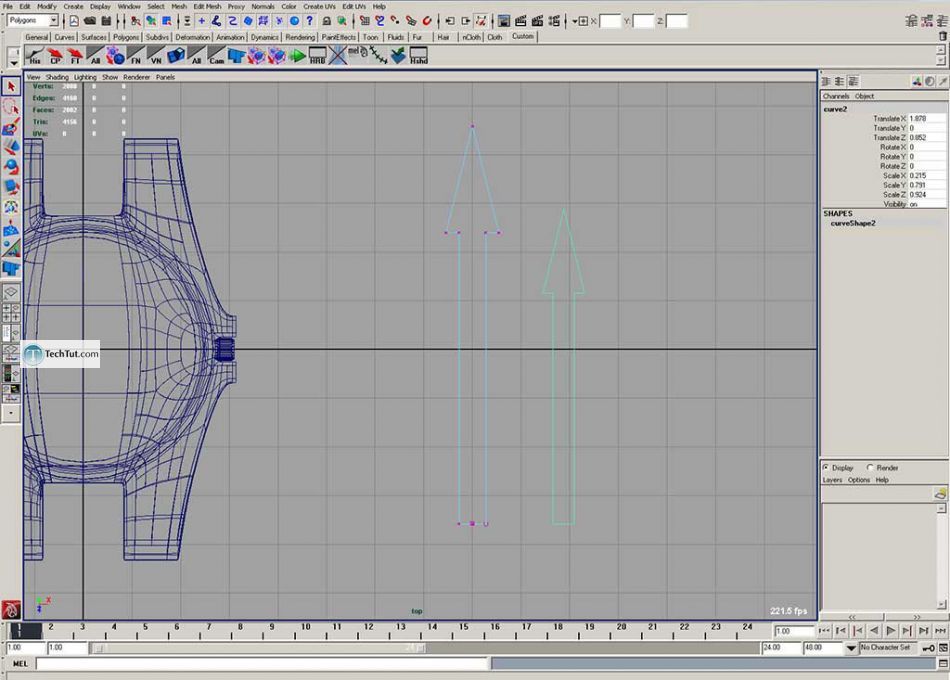950x680 pixels.
Task: Click the play forwards button
Action: click(890, 631)
